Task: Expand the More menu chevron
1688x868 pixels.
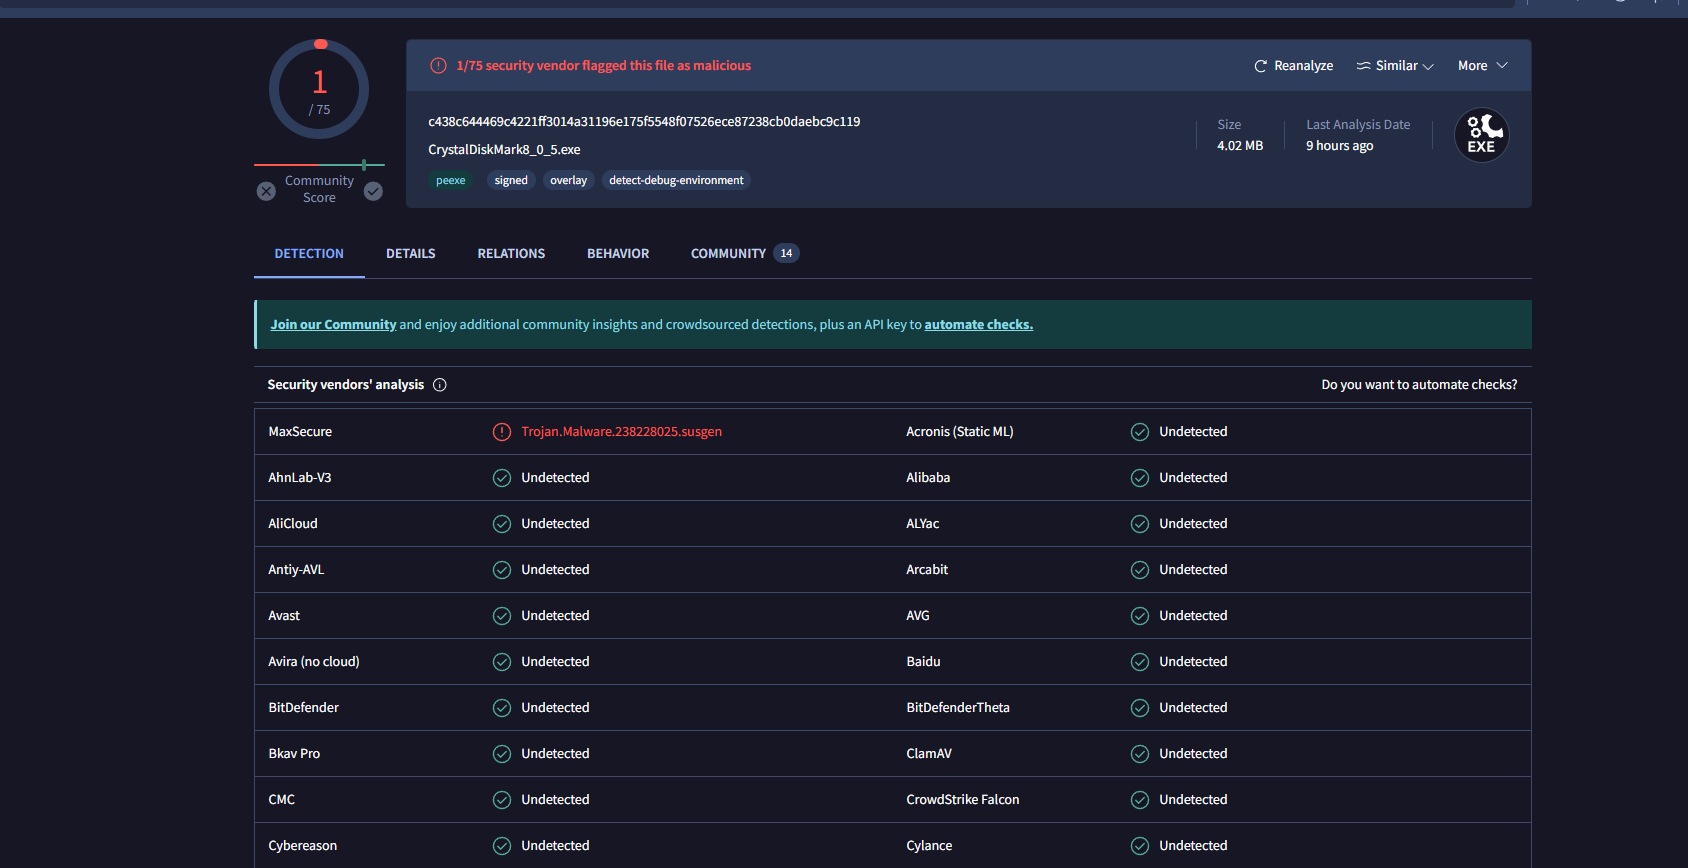Action: 1502,66
